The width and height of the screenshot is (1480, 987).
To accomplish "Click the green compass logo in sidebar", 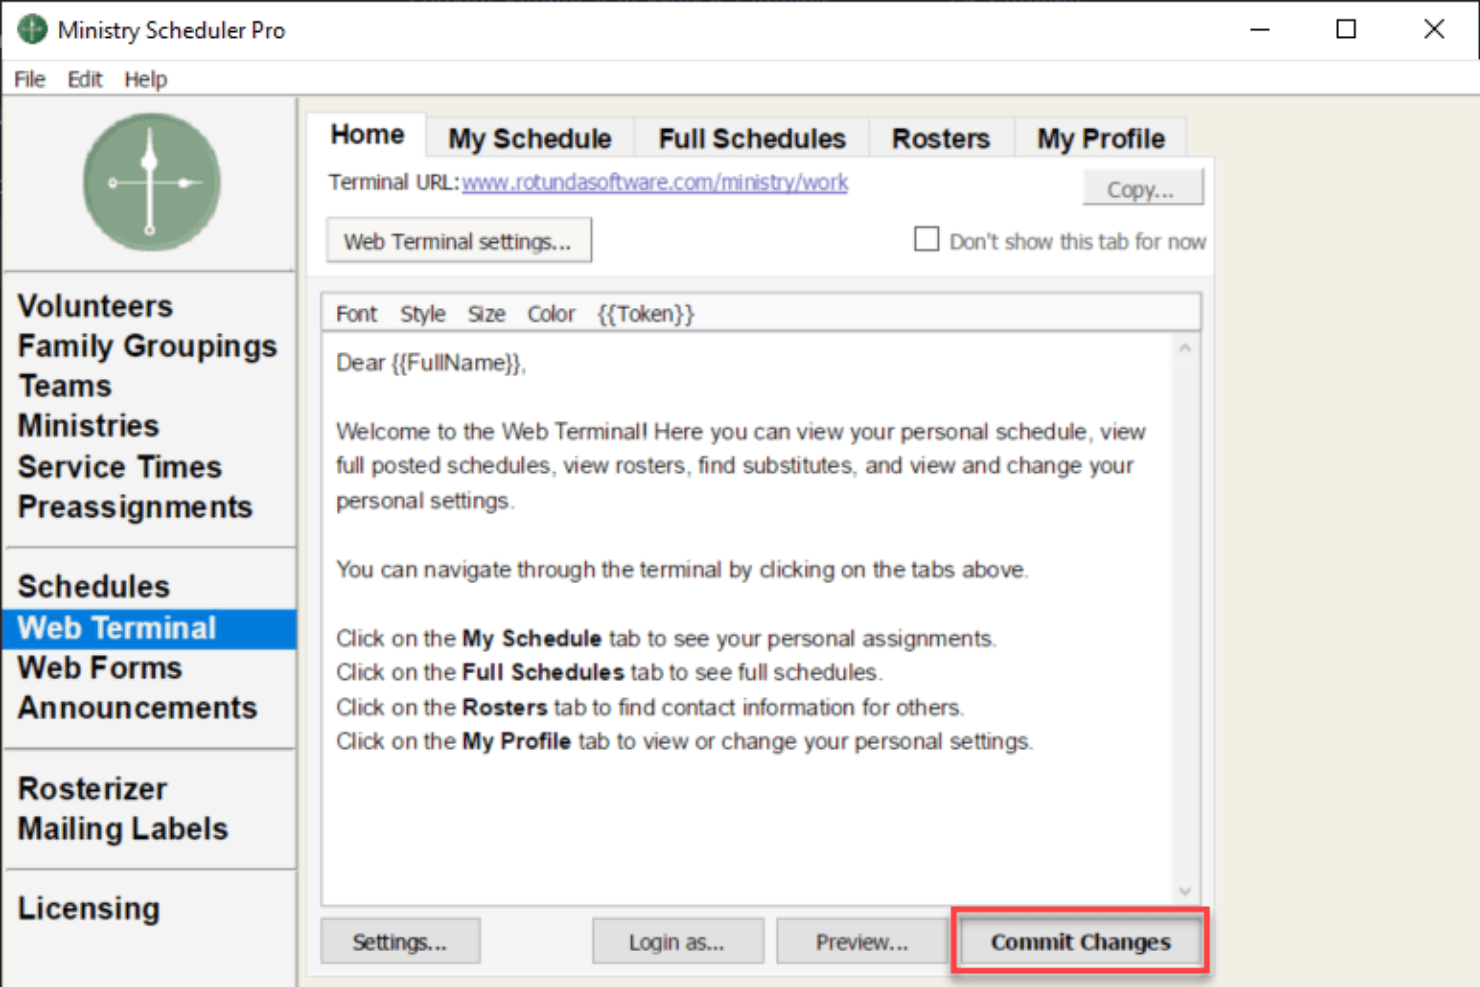I will (x=151, y=182).
